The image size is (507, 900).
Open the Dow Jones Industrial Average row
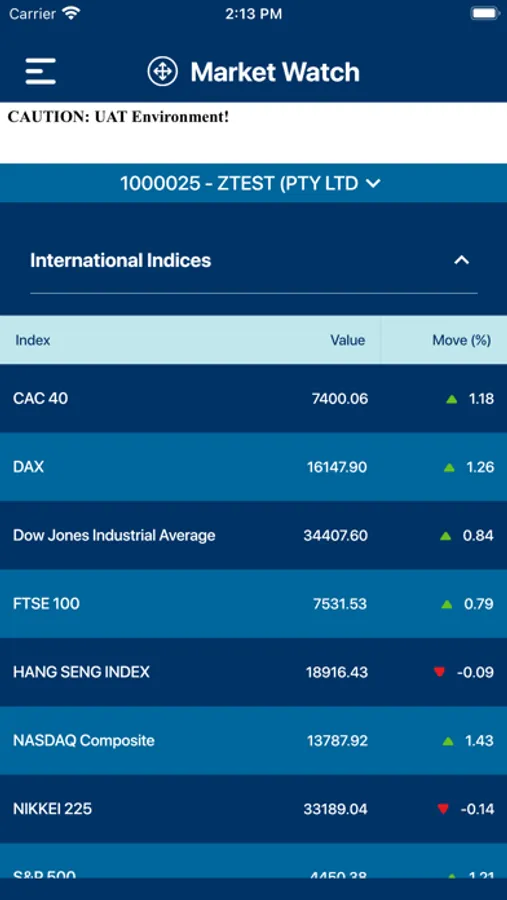tap(253, 536)
